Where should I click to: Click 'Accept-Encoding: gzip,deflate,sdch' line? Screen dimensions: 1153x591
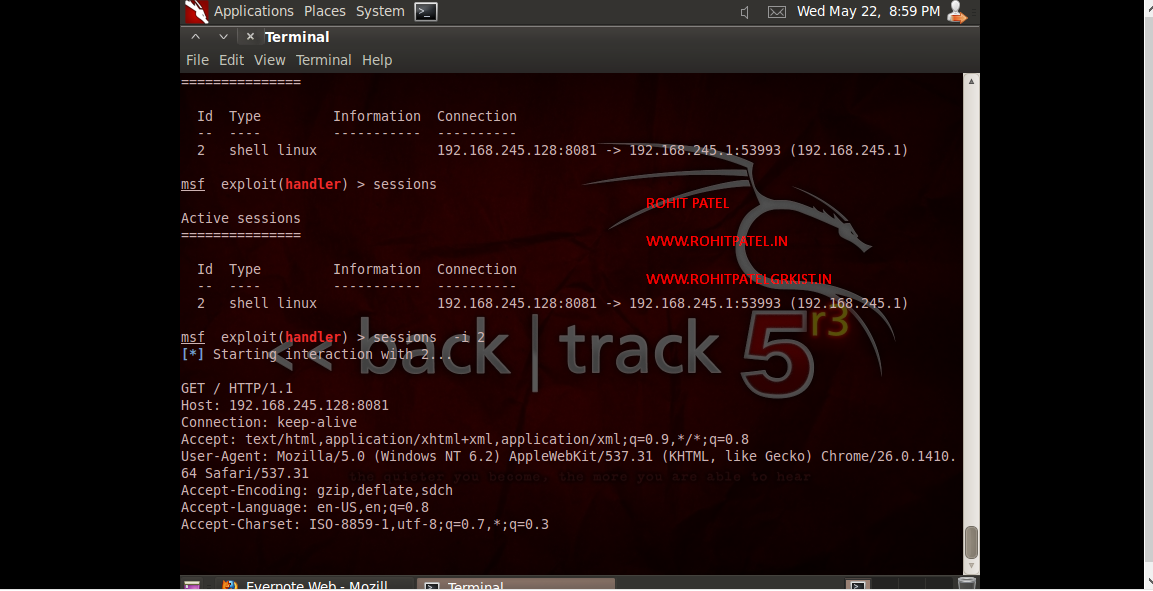[x=317, y=490]
